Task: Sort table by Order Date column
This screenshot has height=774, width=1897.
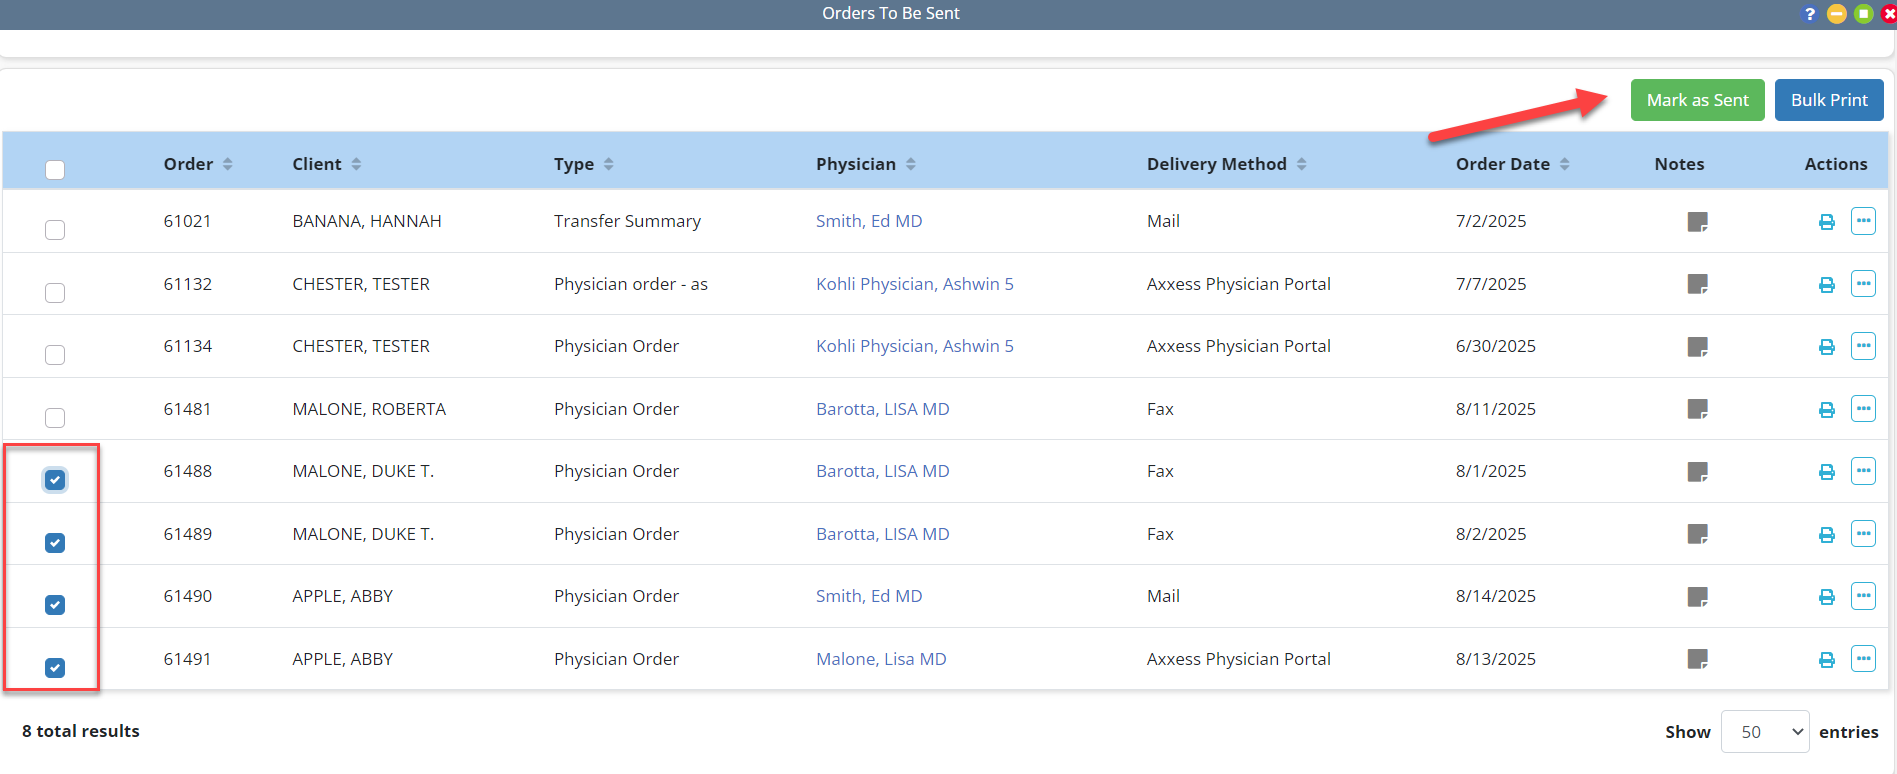Action: (x=1511, y=164)
